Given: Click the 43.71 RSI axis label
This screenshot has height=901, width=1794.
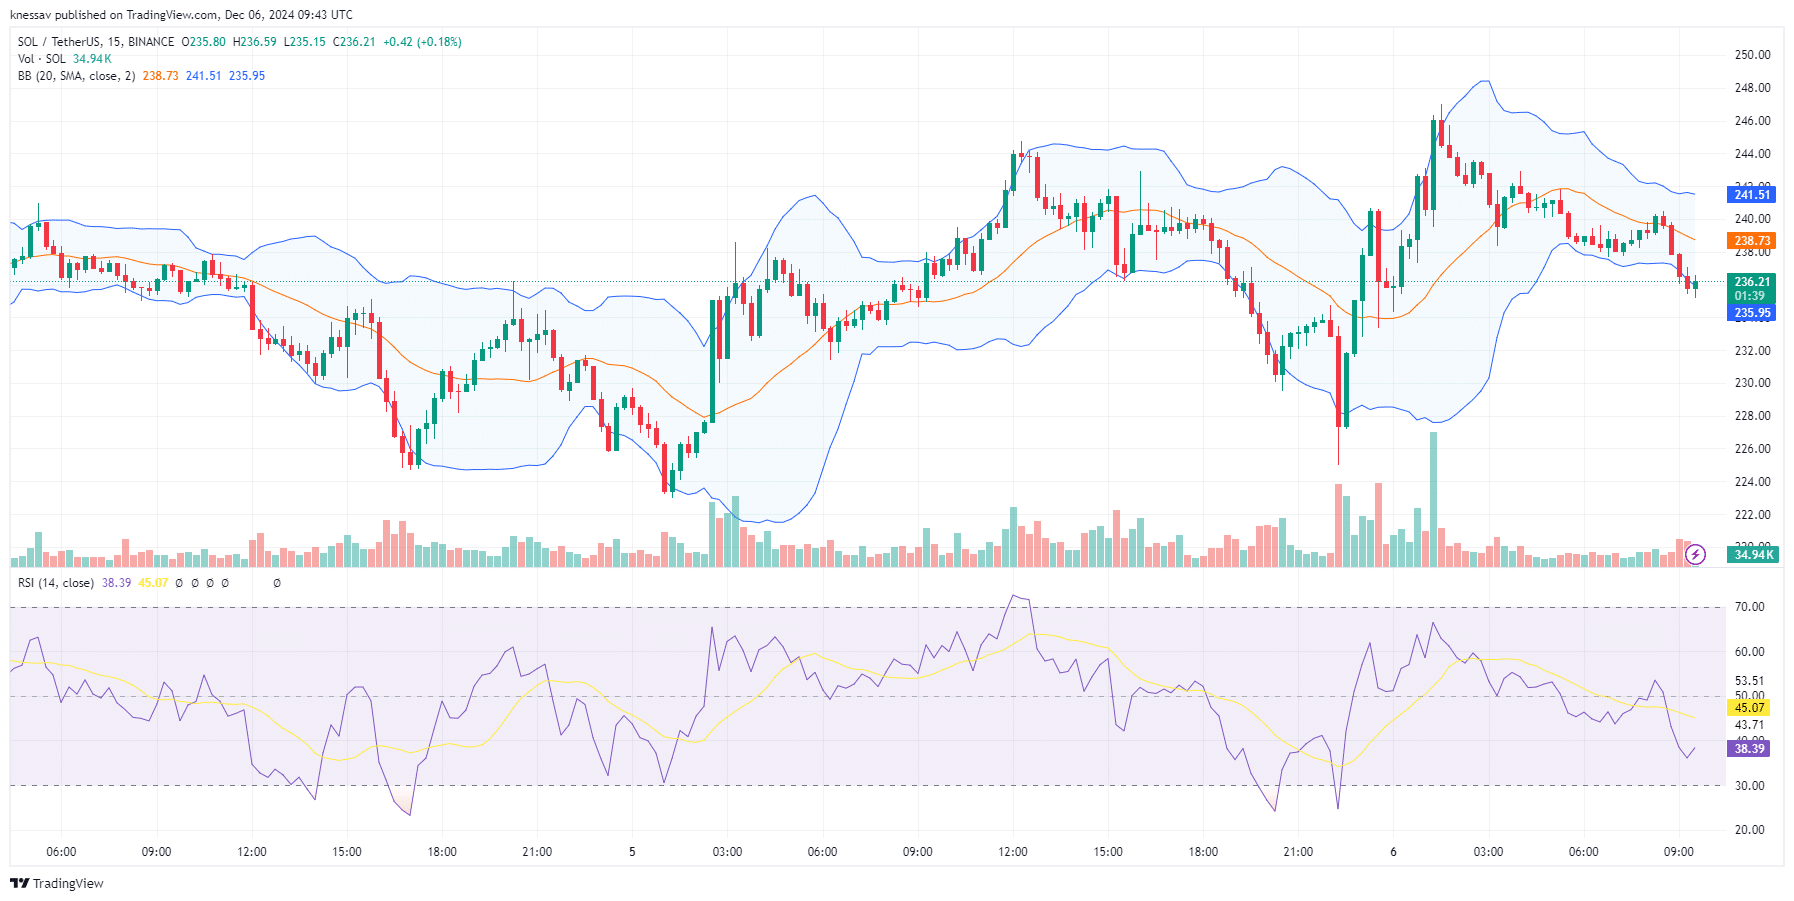Looking at the screenshot, I should 1749,725.
